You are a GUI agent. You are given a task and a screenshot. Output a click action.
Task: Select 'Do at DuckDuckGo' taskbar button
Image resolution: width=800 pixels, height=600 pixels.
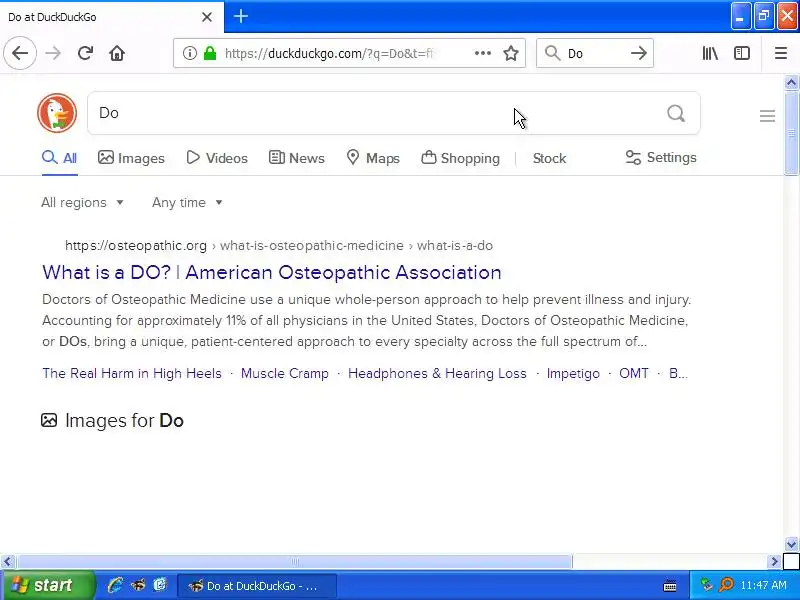257,586
